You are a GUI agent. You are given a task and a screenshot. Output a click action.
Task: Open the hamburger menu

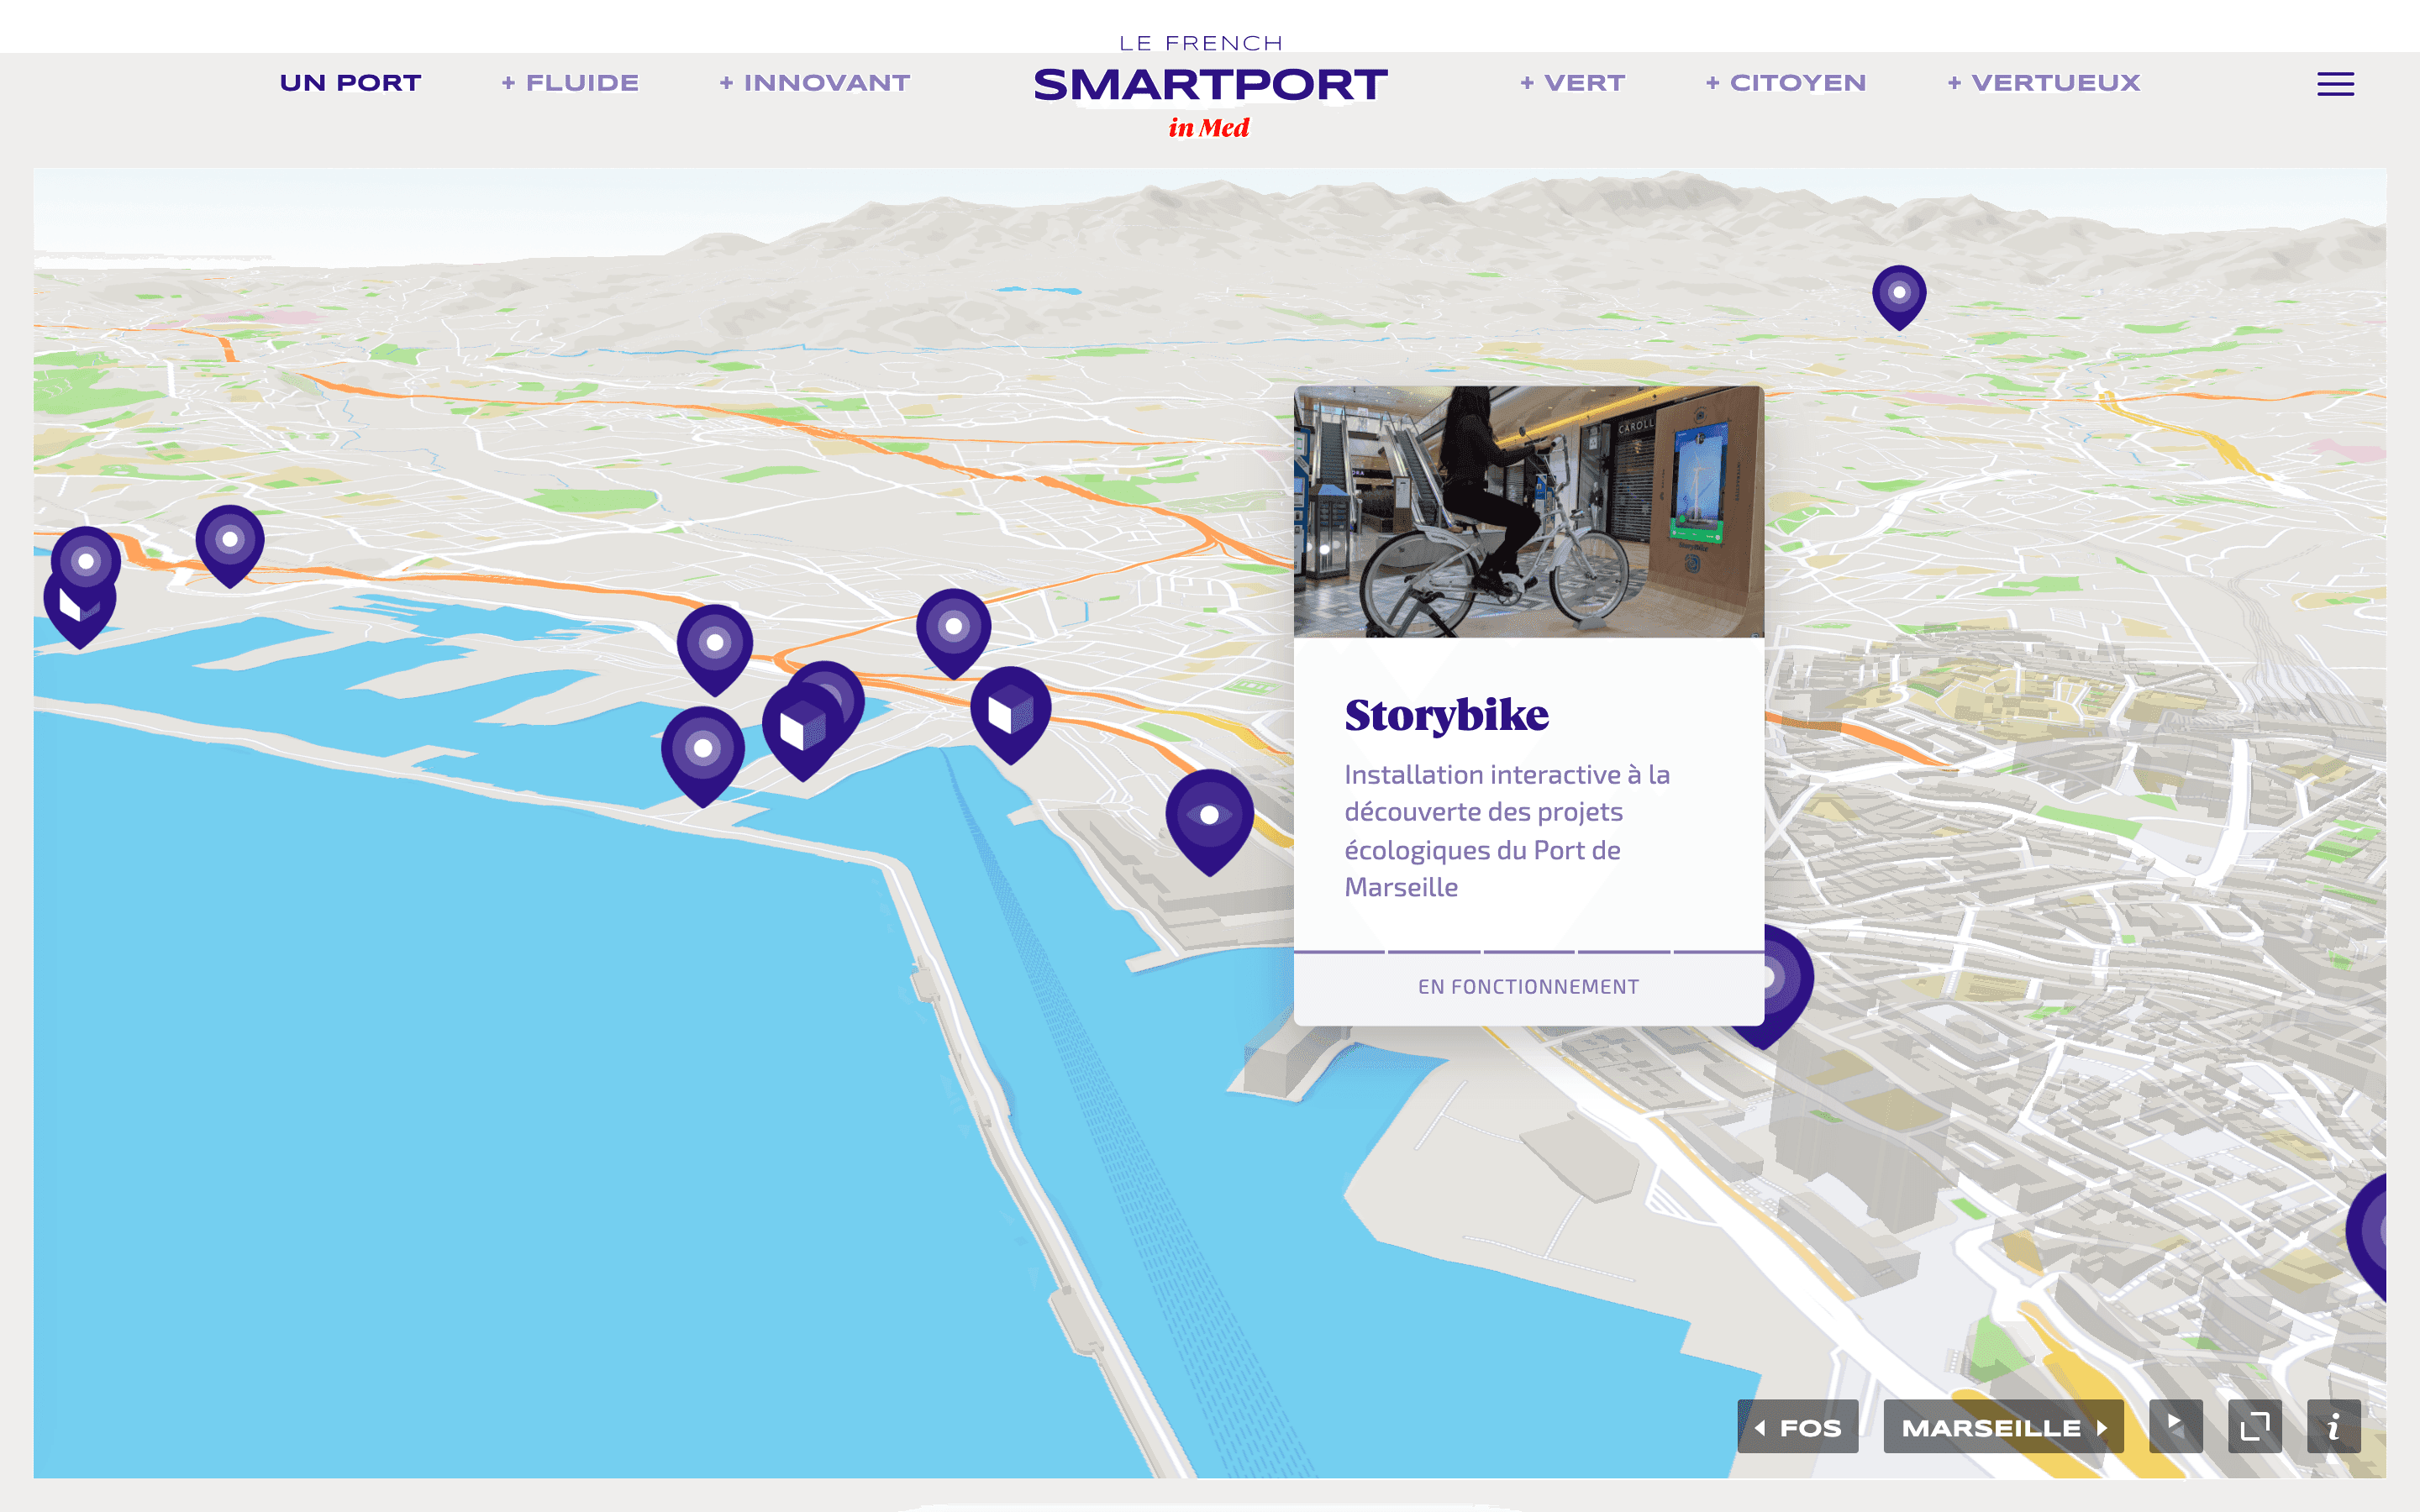(2335, 84)
